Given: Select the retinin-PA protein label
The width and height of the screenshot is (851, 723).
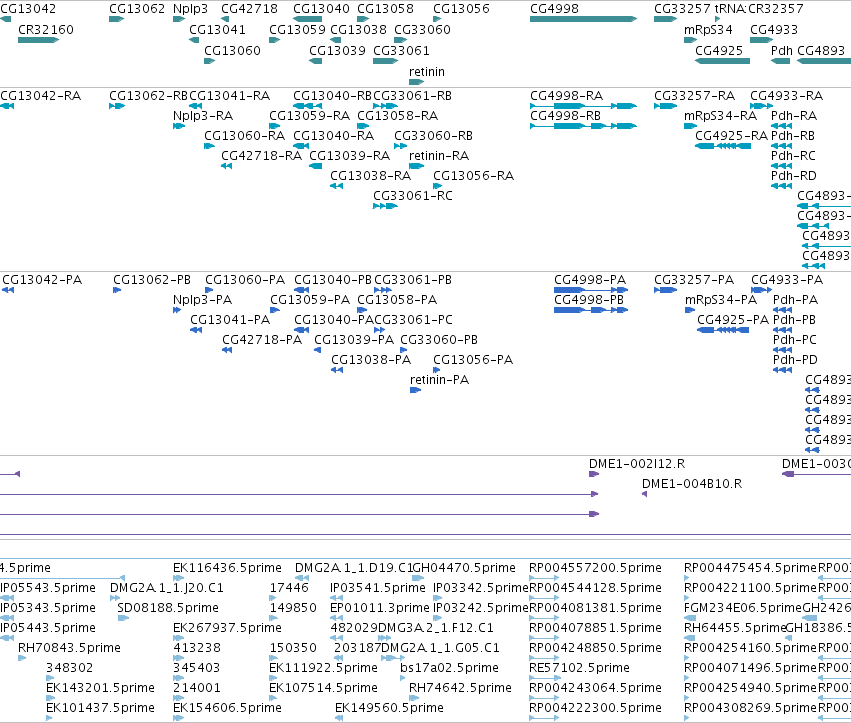Looking at the screenshot, I should [x=440, y=380].
